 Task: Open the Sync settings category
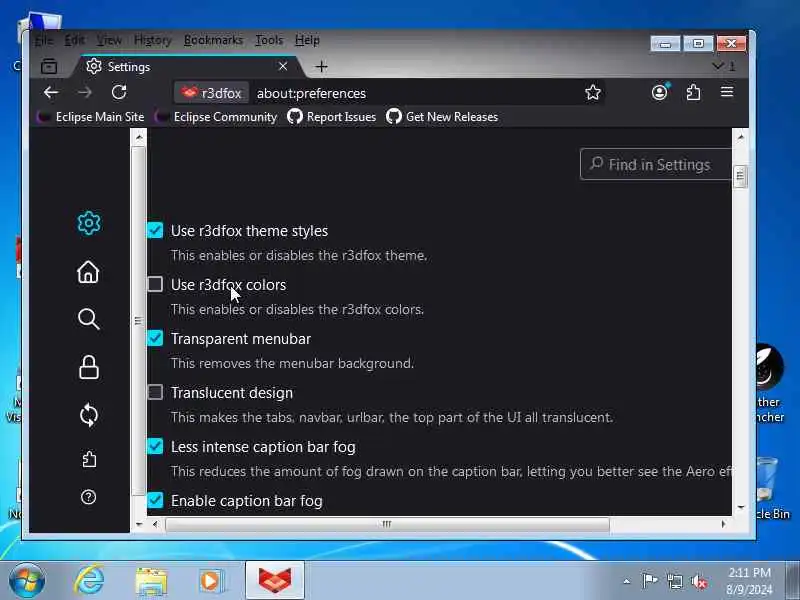(89, 415)
